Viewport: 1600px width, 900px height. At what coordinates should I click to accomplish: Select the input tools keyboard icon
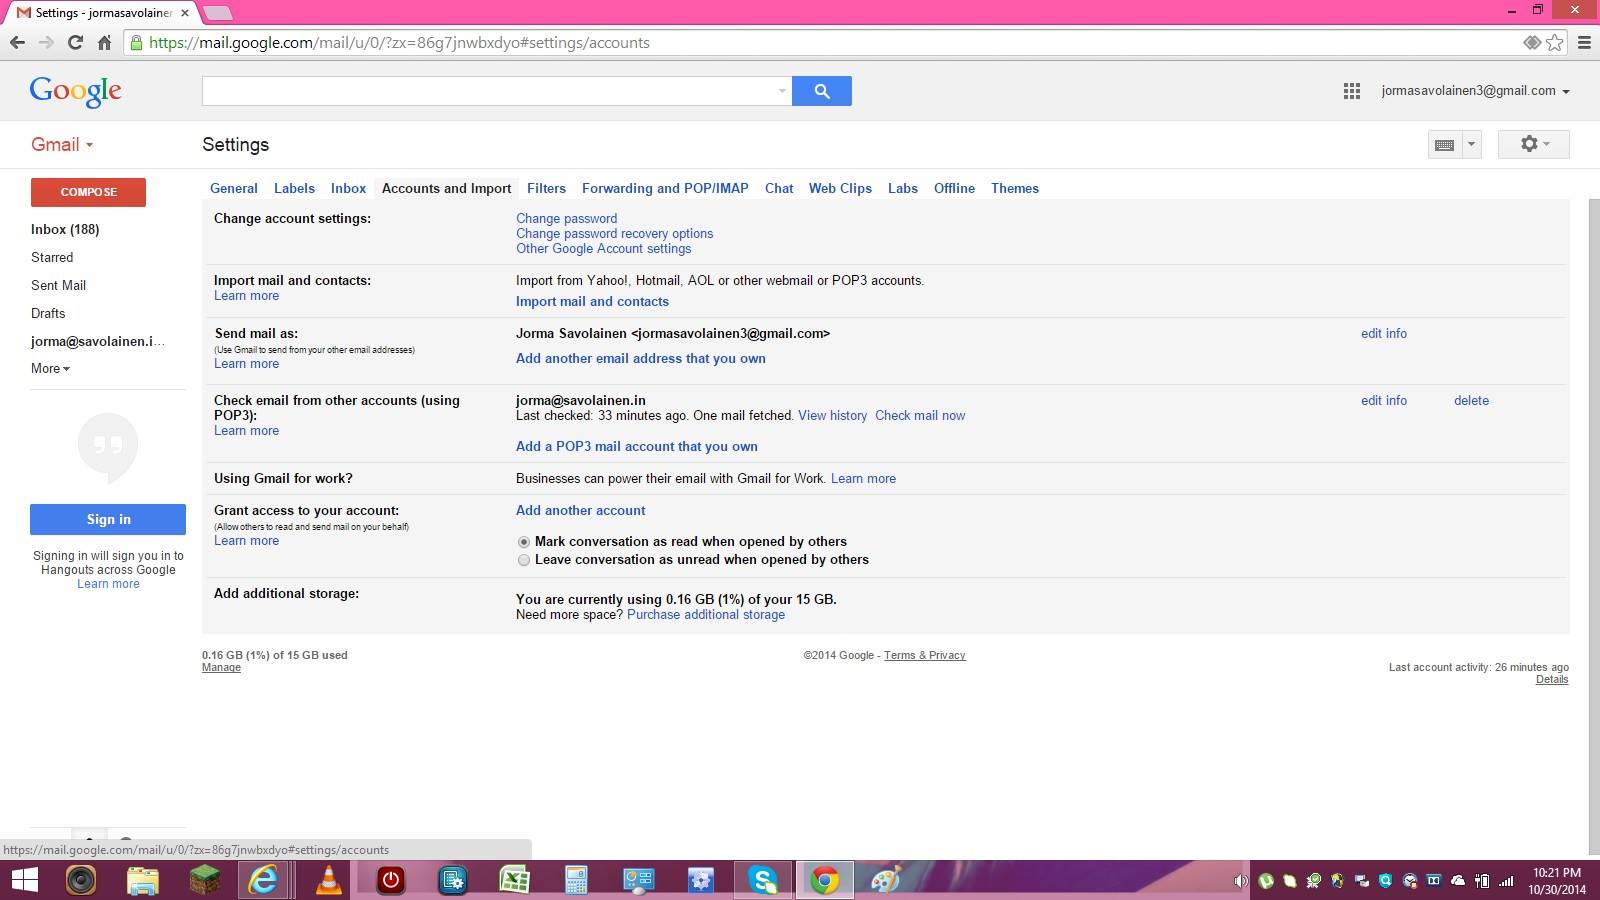click(x=1444, y=144)
